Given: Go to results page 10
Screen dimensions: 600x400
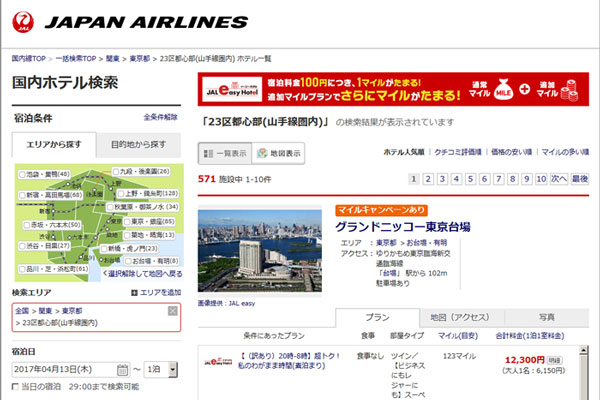Looking at the screenshot, I should tap(541, 179).
